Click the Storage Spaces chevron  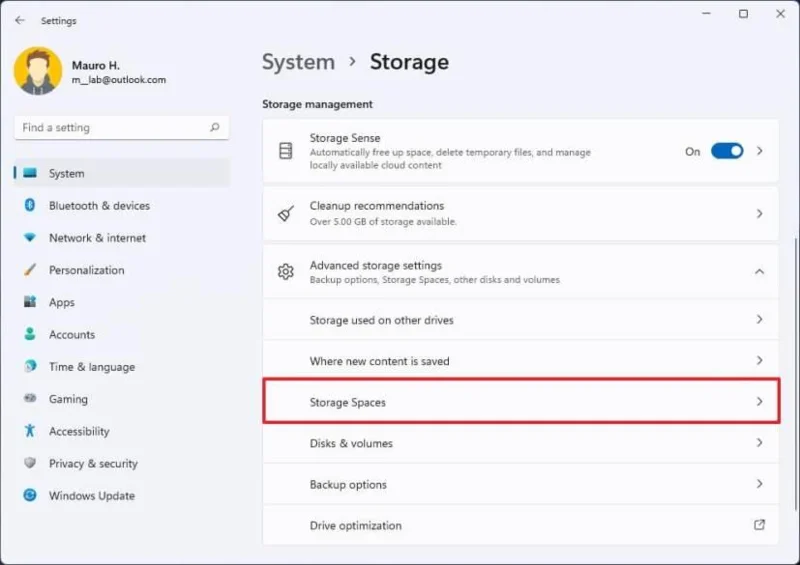point(760,402)
